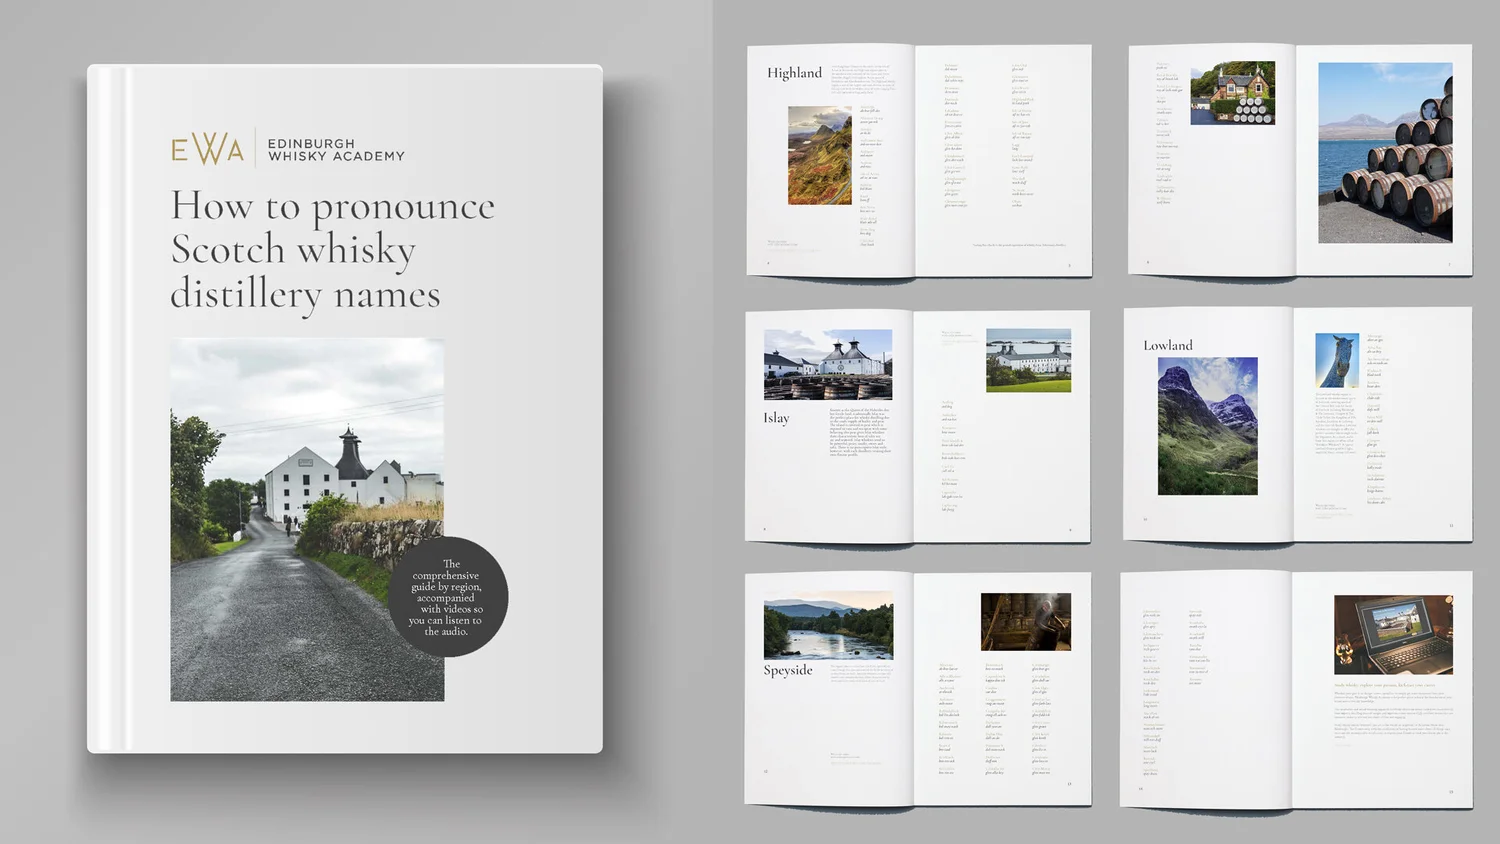The height and width of the screenshot is (844, 1500).
Task: Click the cover title 'How to pronounce Scotch whisky distillery names'
Action: pos(333,250)
